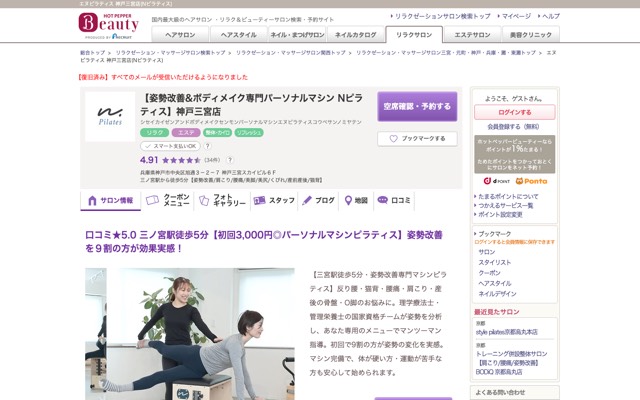Open style pilates京都烏丸本店 recent salon
The image size is (640, 400).
click(507, 332)
